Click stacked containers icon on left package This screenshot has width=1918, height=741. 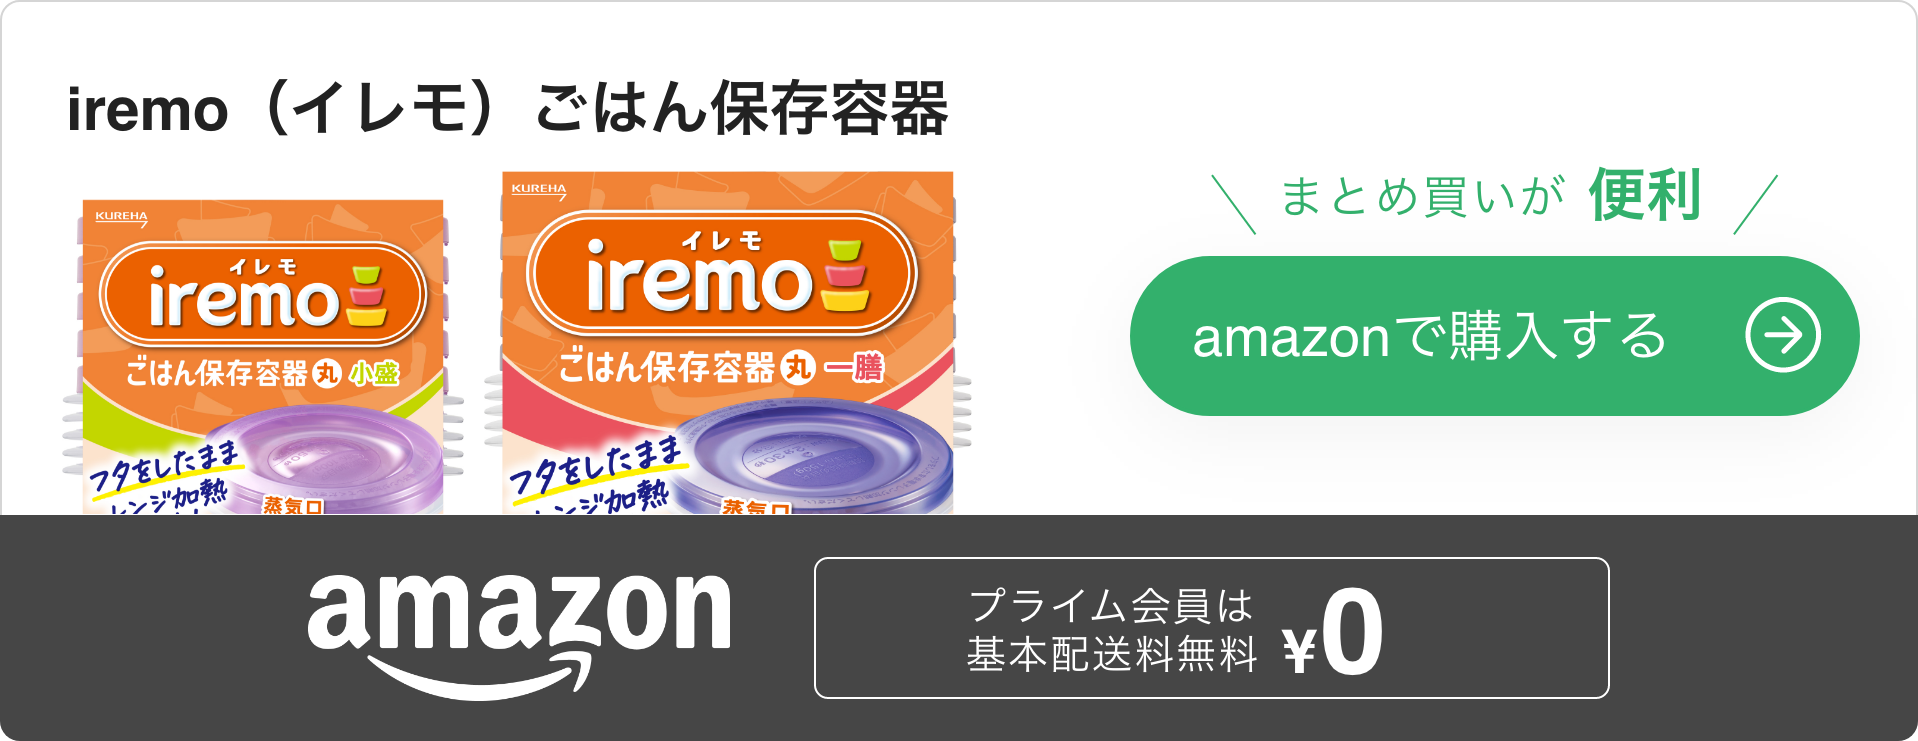(366, 296)
